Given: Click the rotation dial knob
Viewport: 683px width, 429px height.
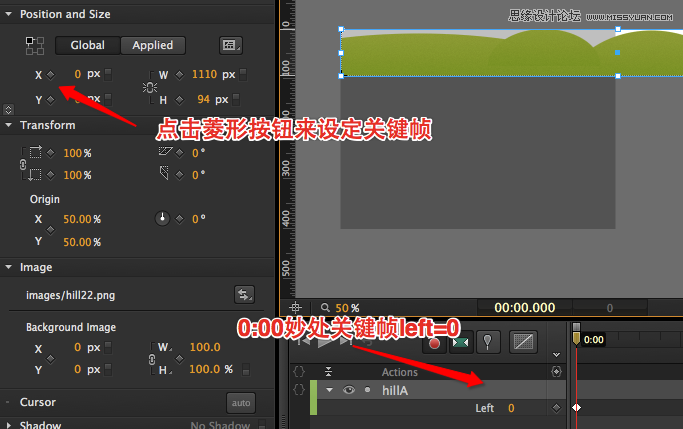Looking at the screenshot, I should tap(162, 218).
